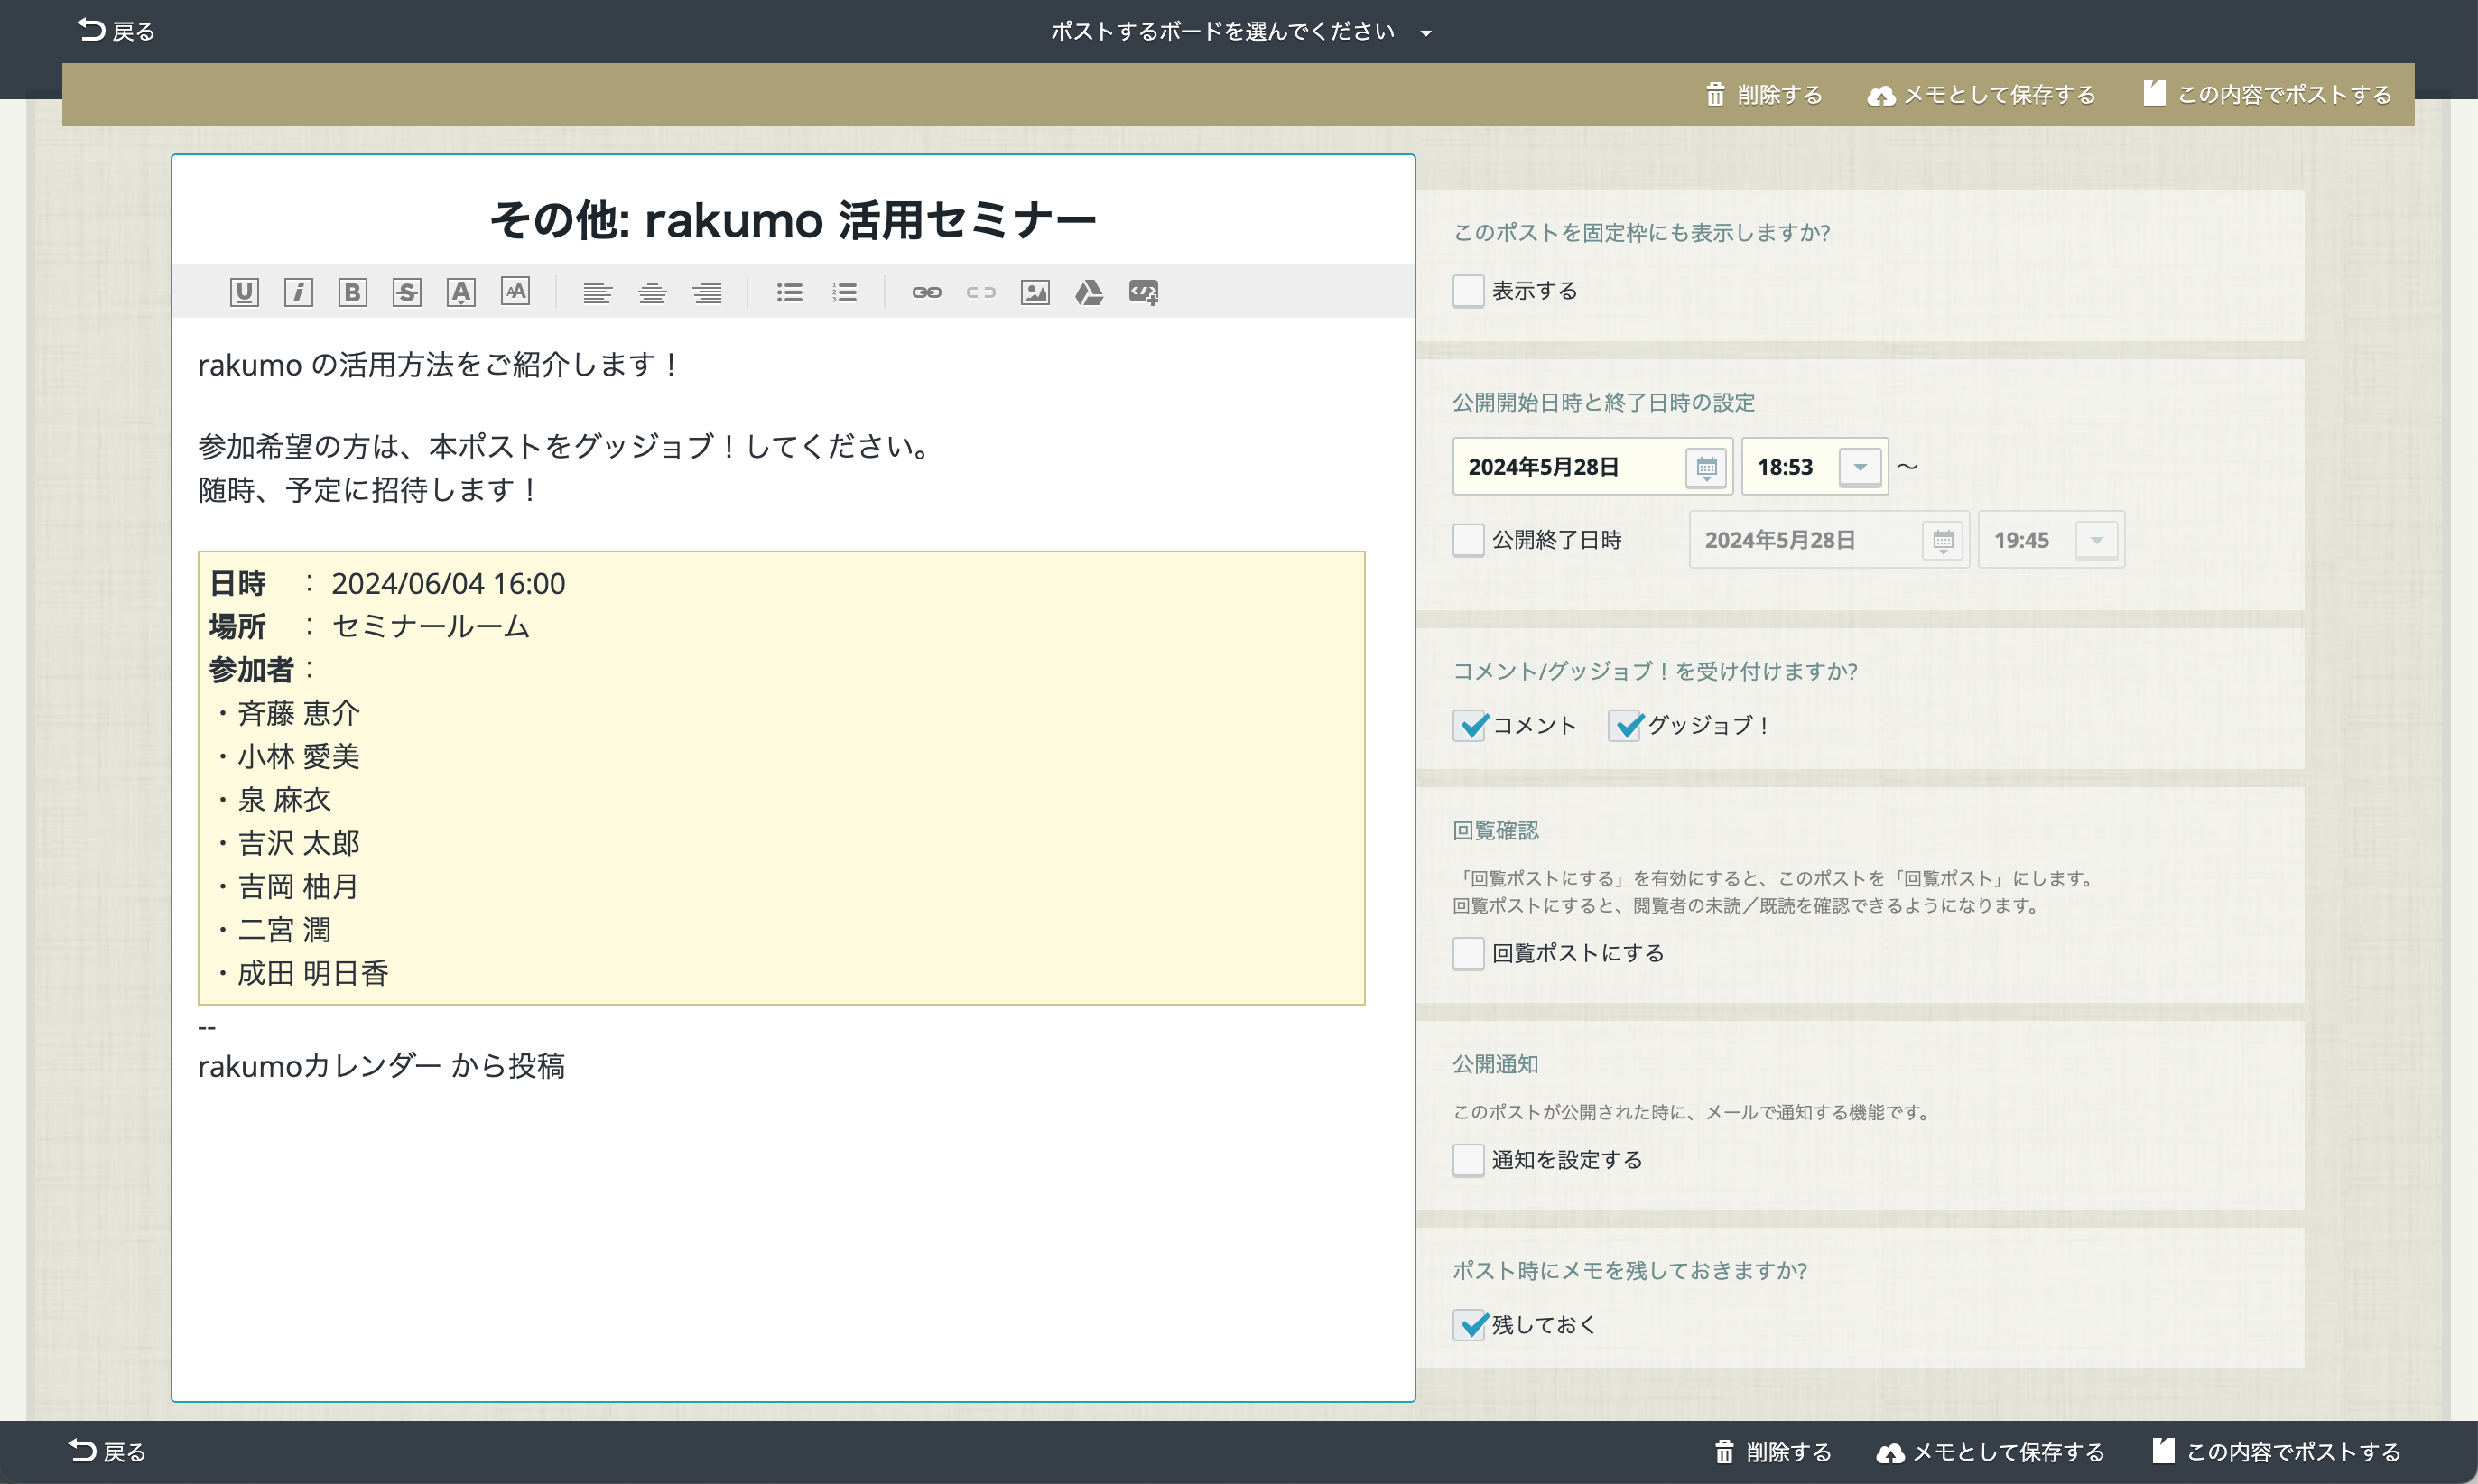Screen dimensions: 2478x1484
Task: Insert numbered list
Action: 844,292
